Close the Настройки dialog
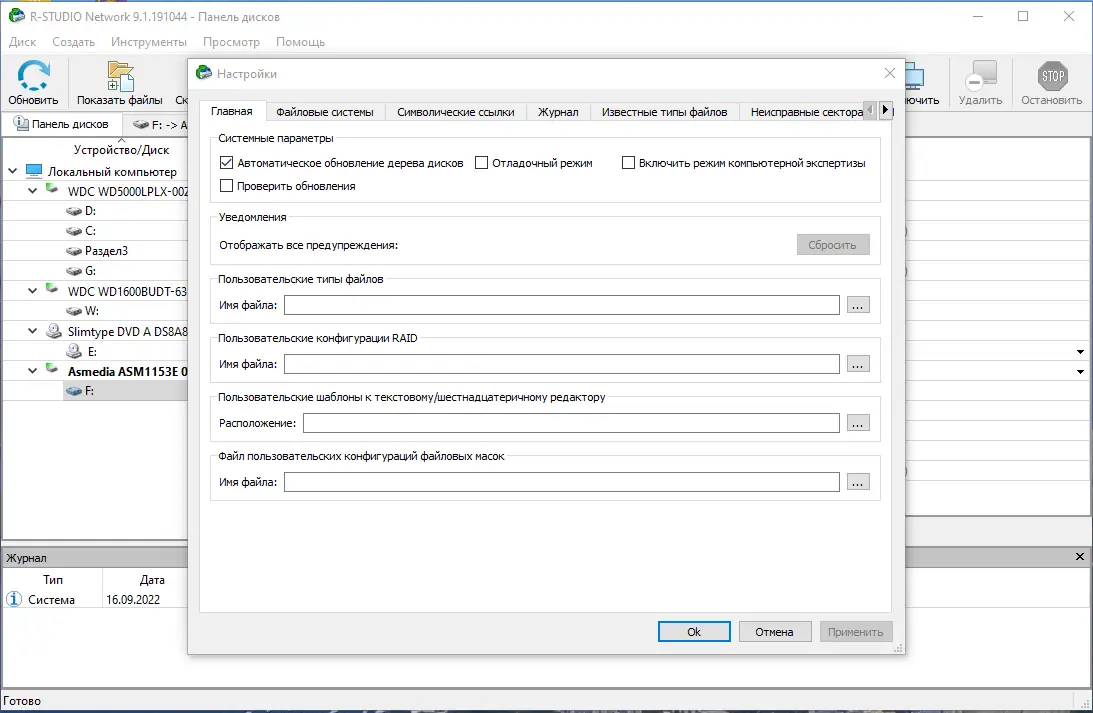Viewport: 1093px width, 713px height. tap(889, 73)
